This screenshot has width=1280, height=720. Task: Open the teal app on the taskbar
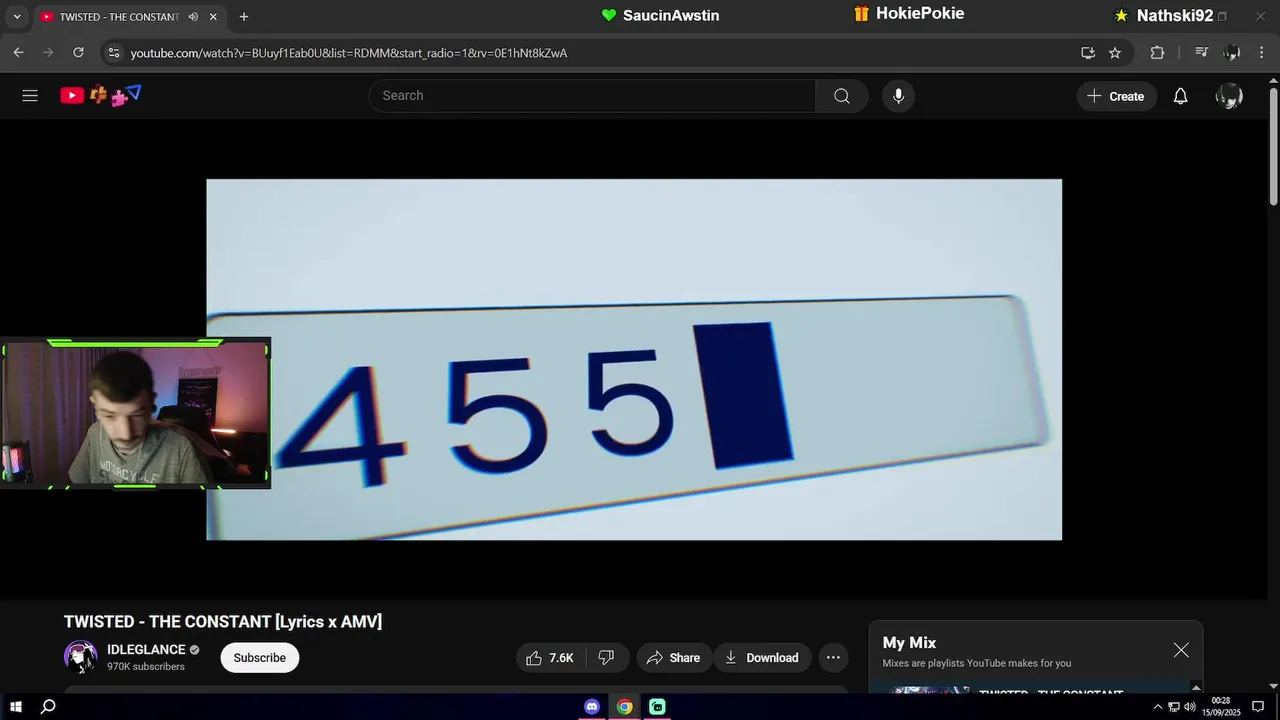657,707
